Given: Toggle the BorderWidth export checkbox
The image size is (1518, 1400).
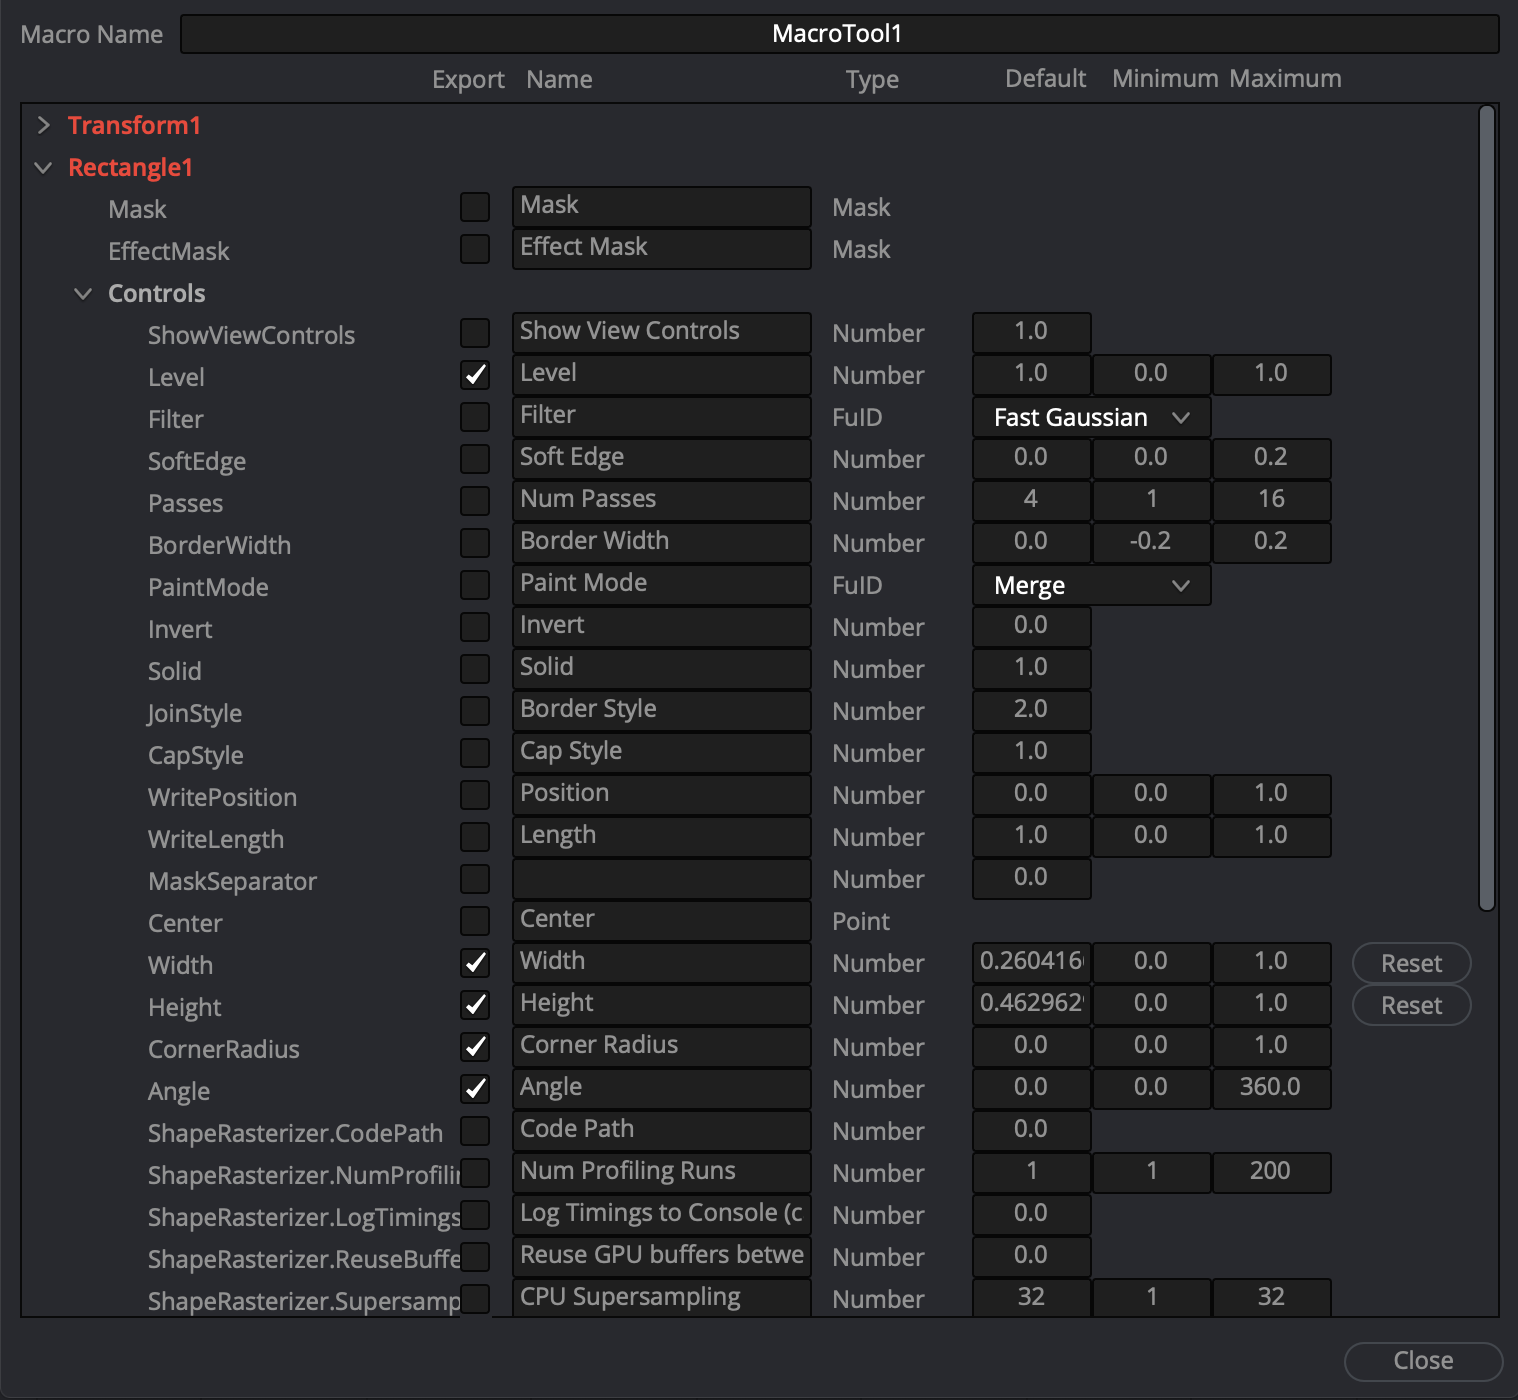Looking at the screenshot, I should (475, 543).
